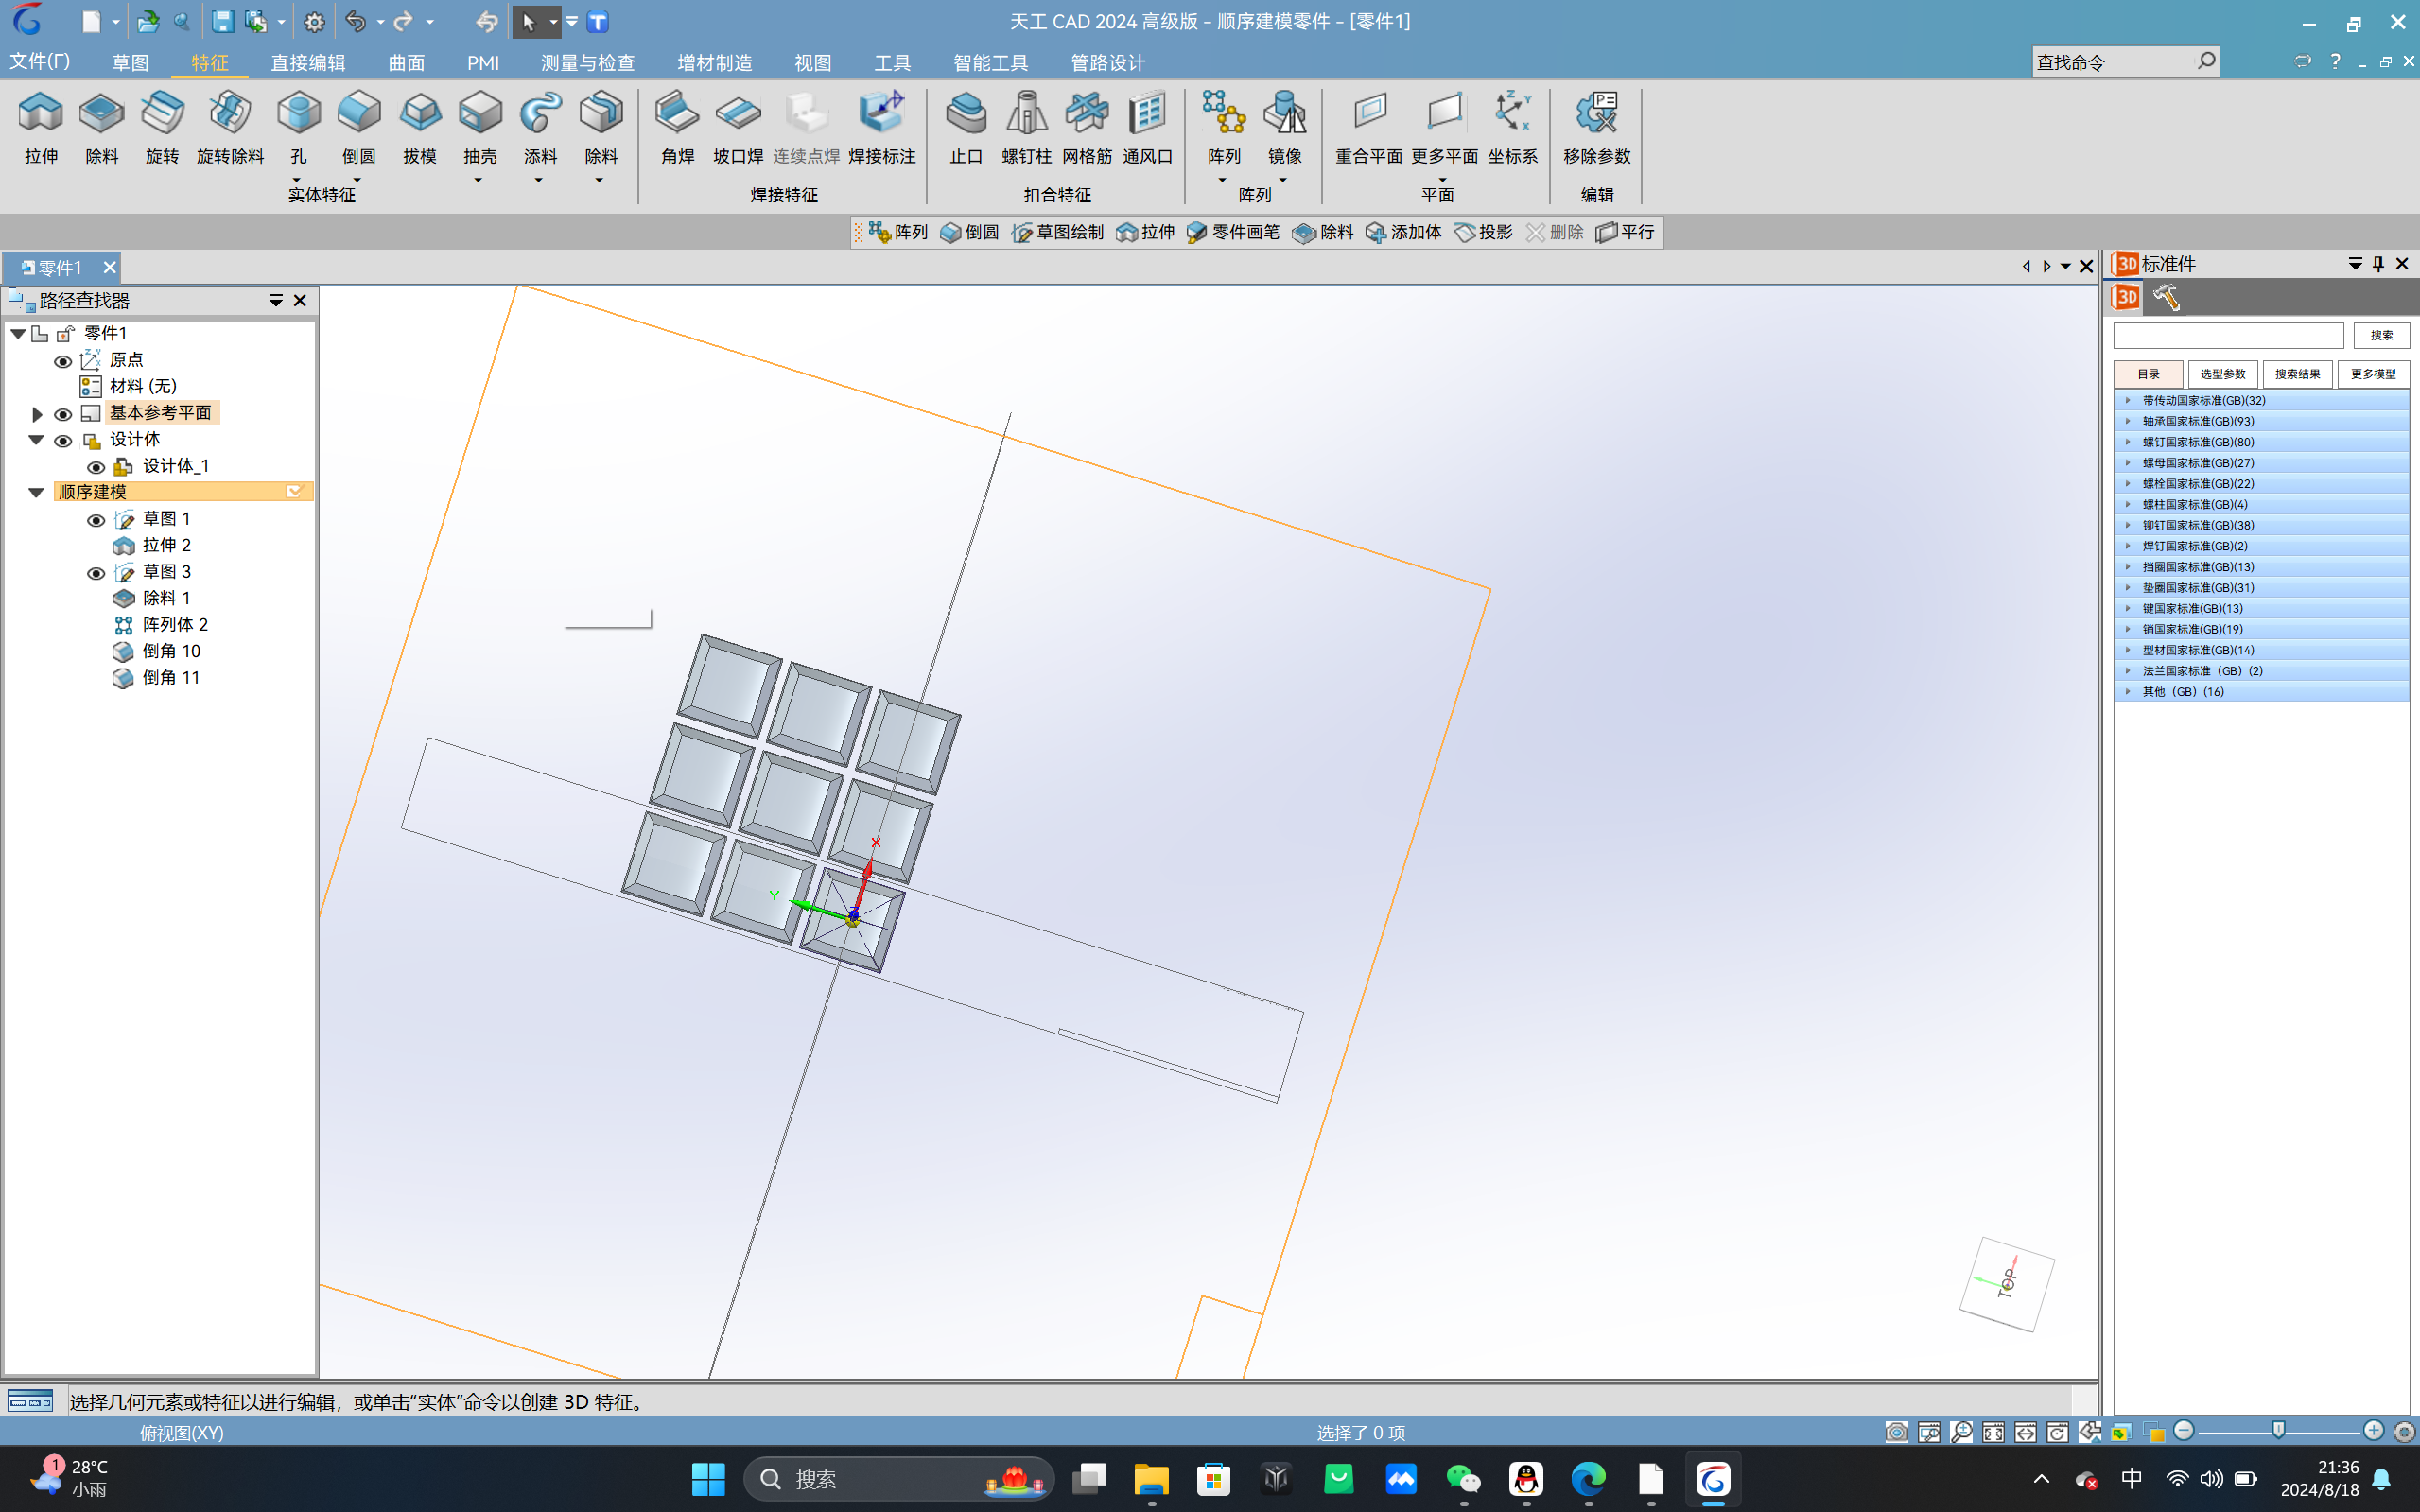Select the 网格筋 web network tool
The image size is (2420, 1512).
[x=1087, y=127]
